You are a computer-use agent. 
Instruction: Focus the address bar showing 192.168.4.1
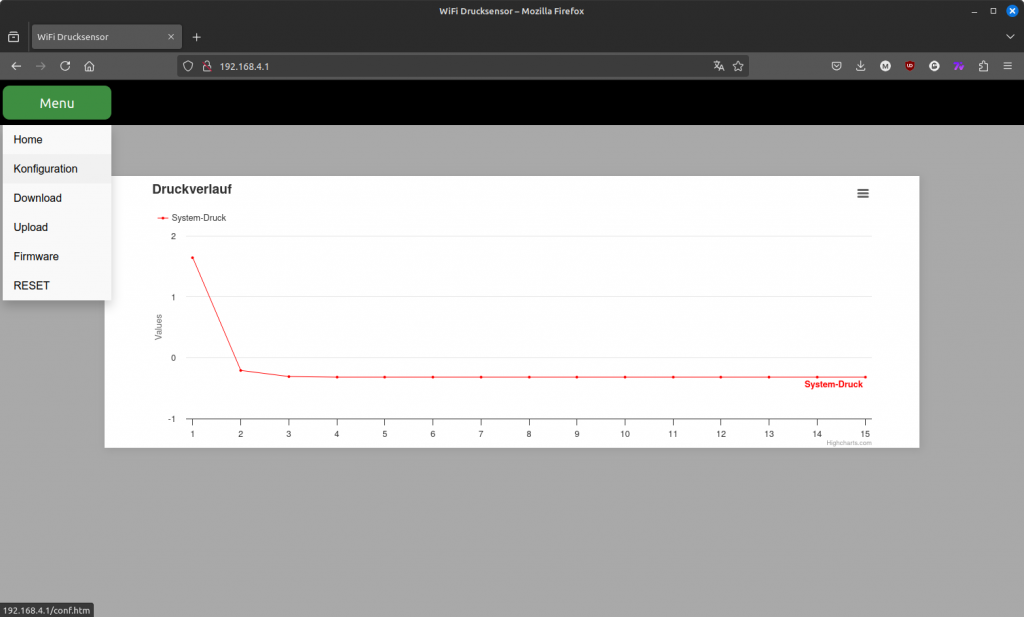(x=450, y=66)
